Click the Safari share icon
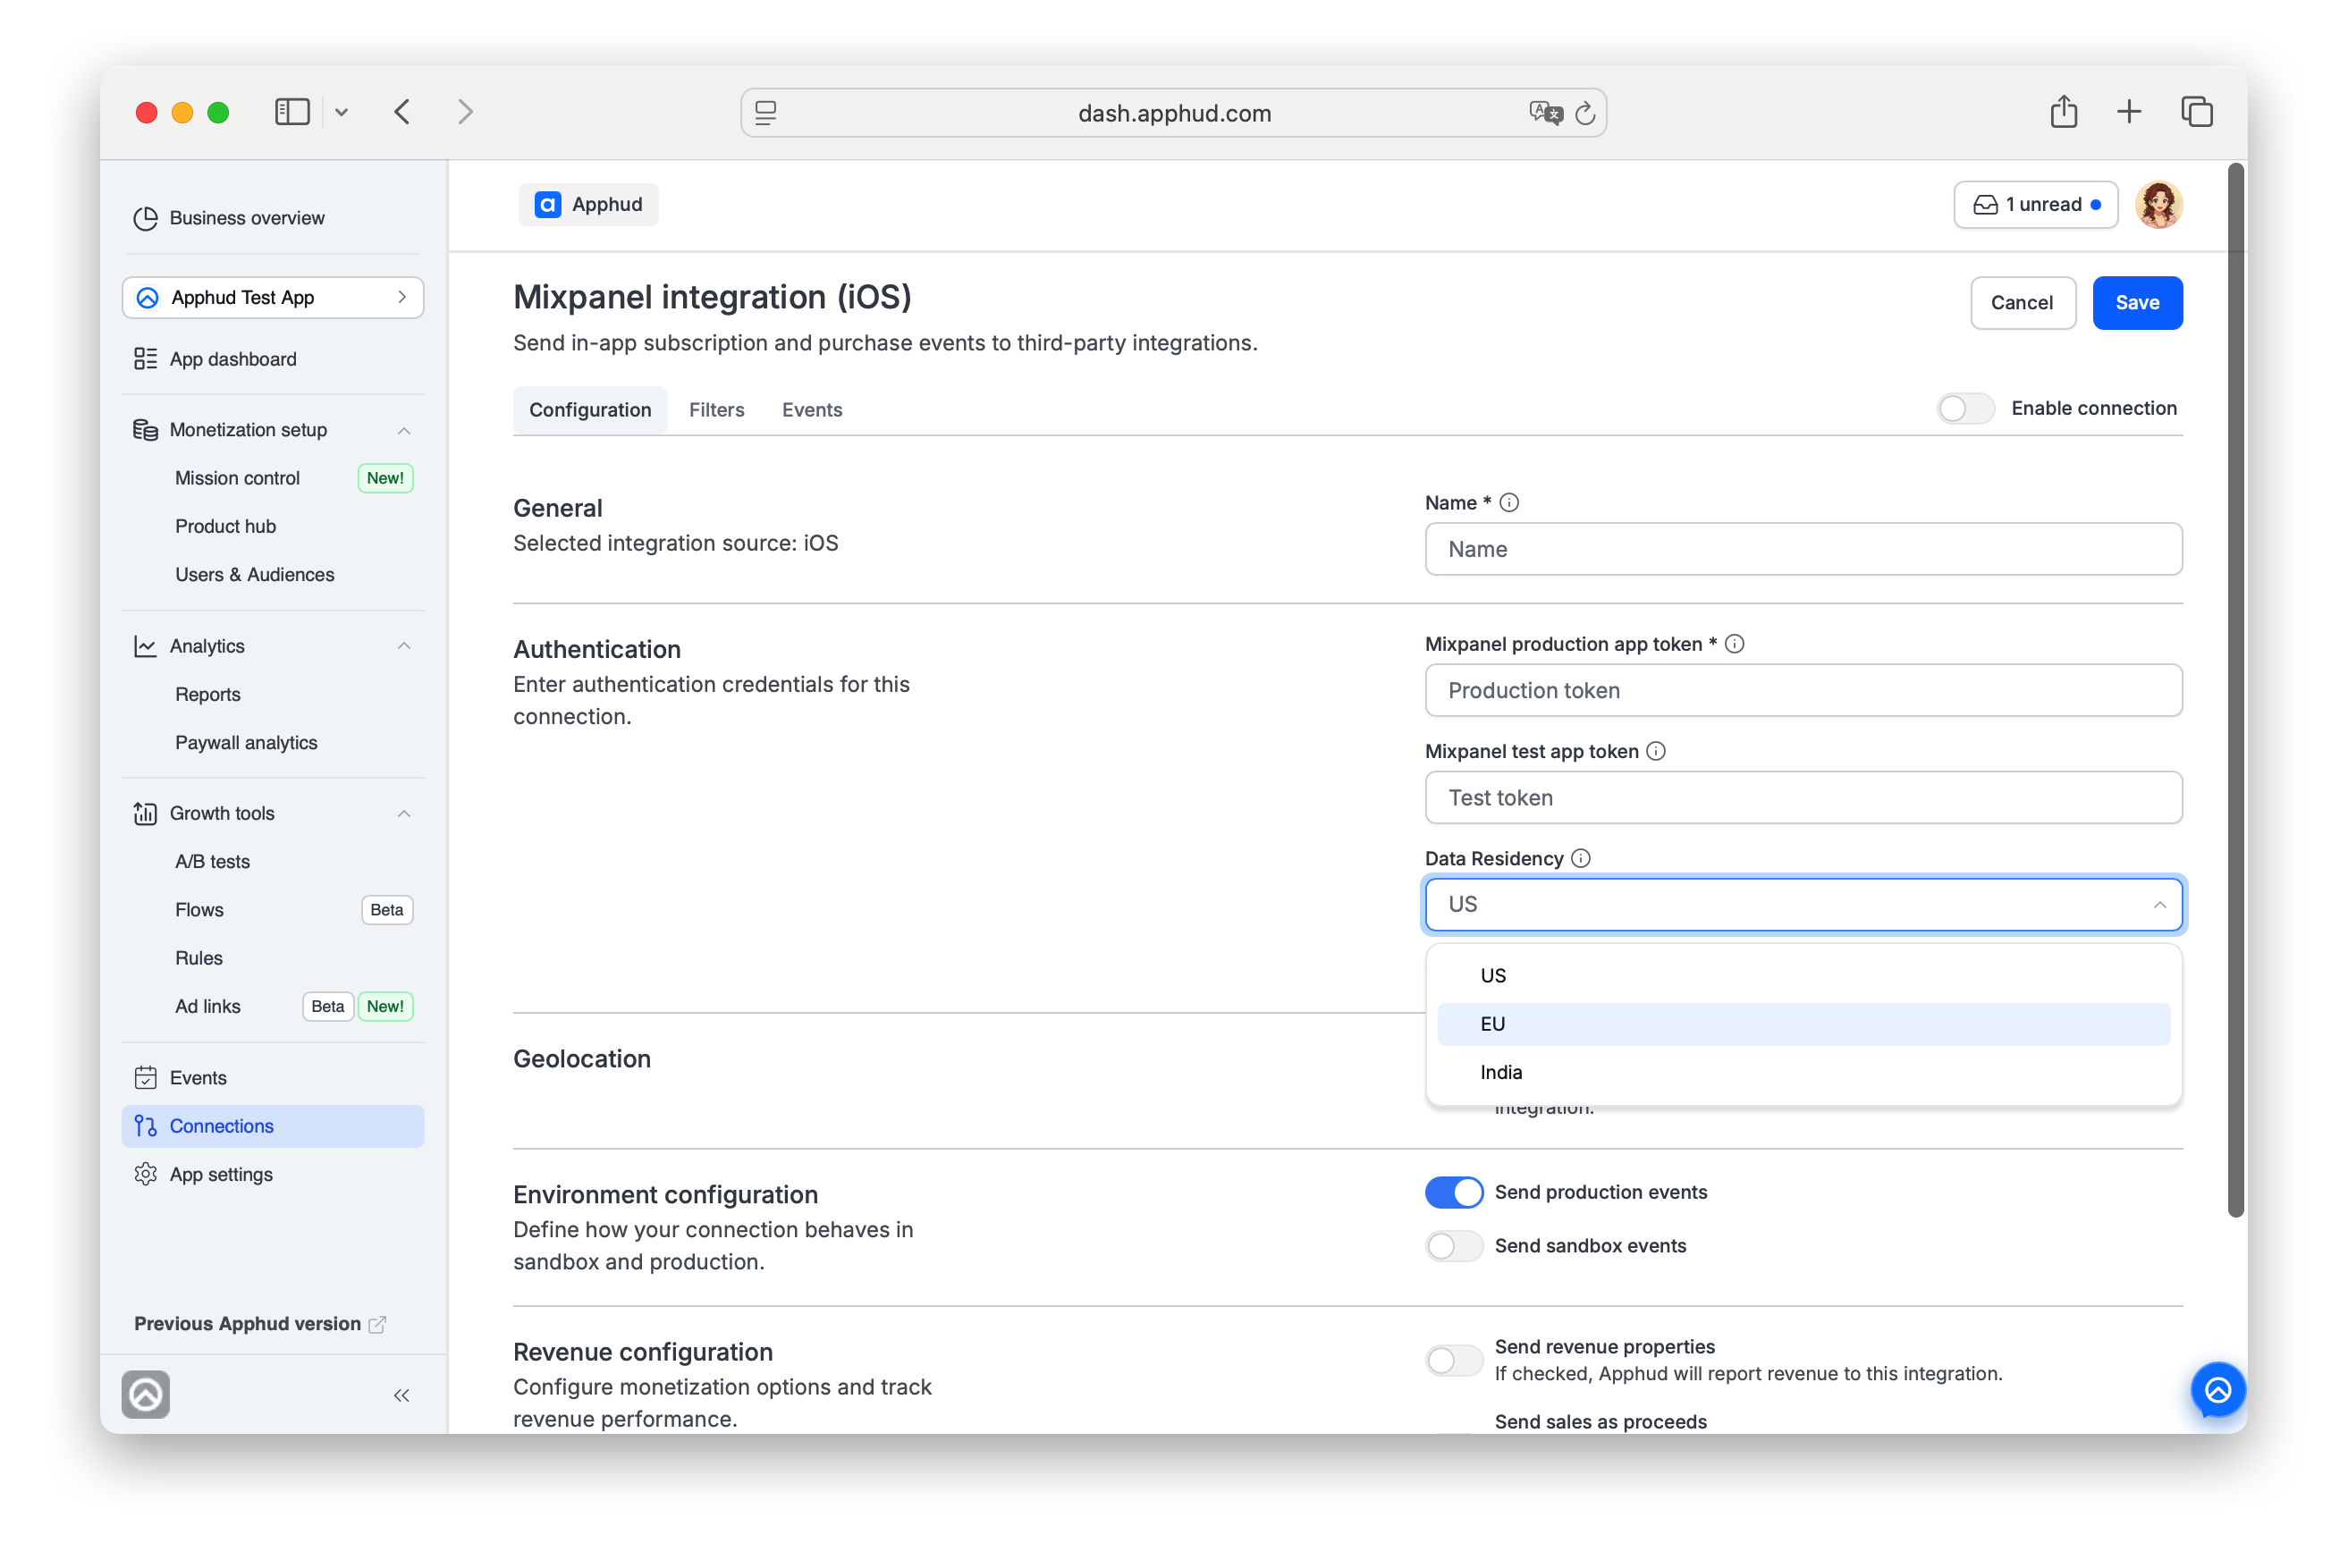The image size is (2348, 1568). coord(2063,111)
